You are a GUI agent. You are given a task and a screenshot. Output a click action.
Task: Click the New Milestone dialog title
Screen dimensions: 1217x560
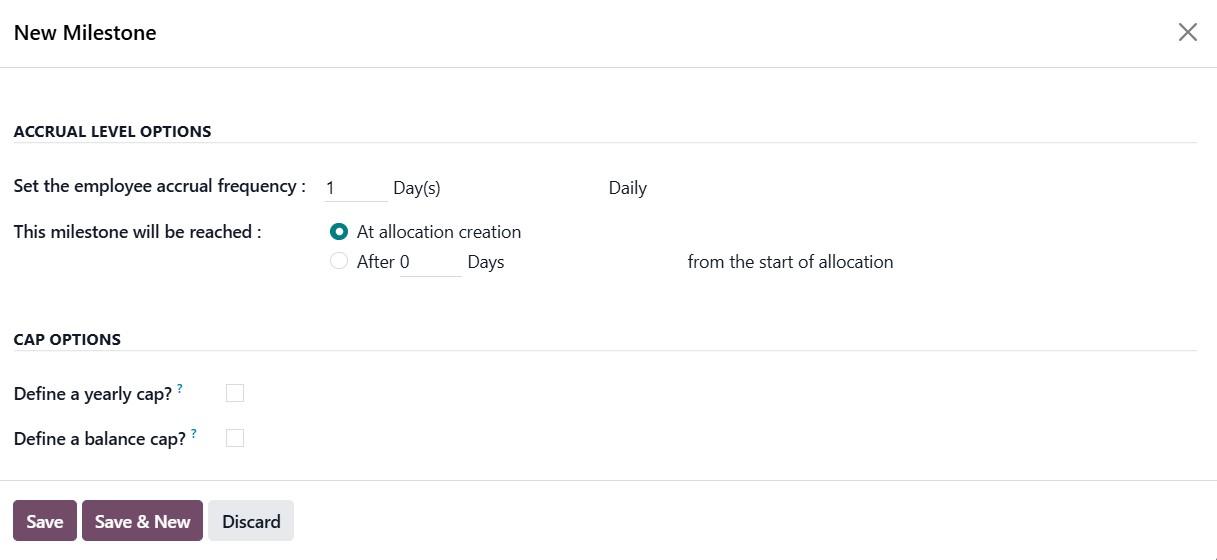pos(85,33)
